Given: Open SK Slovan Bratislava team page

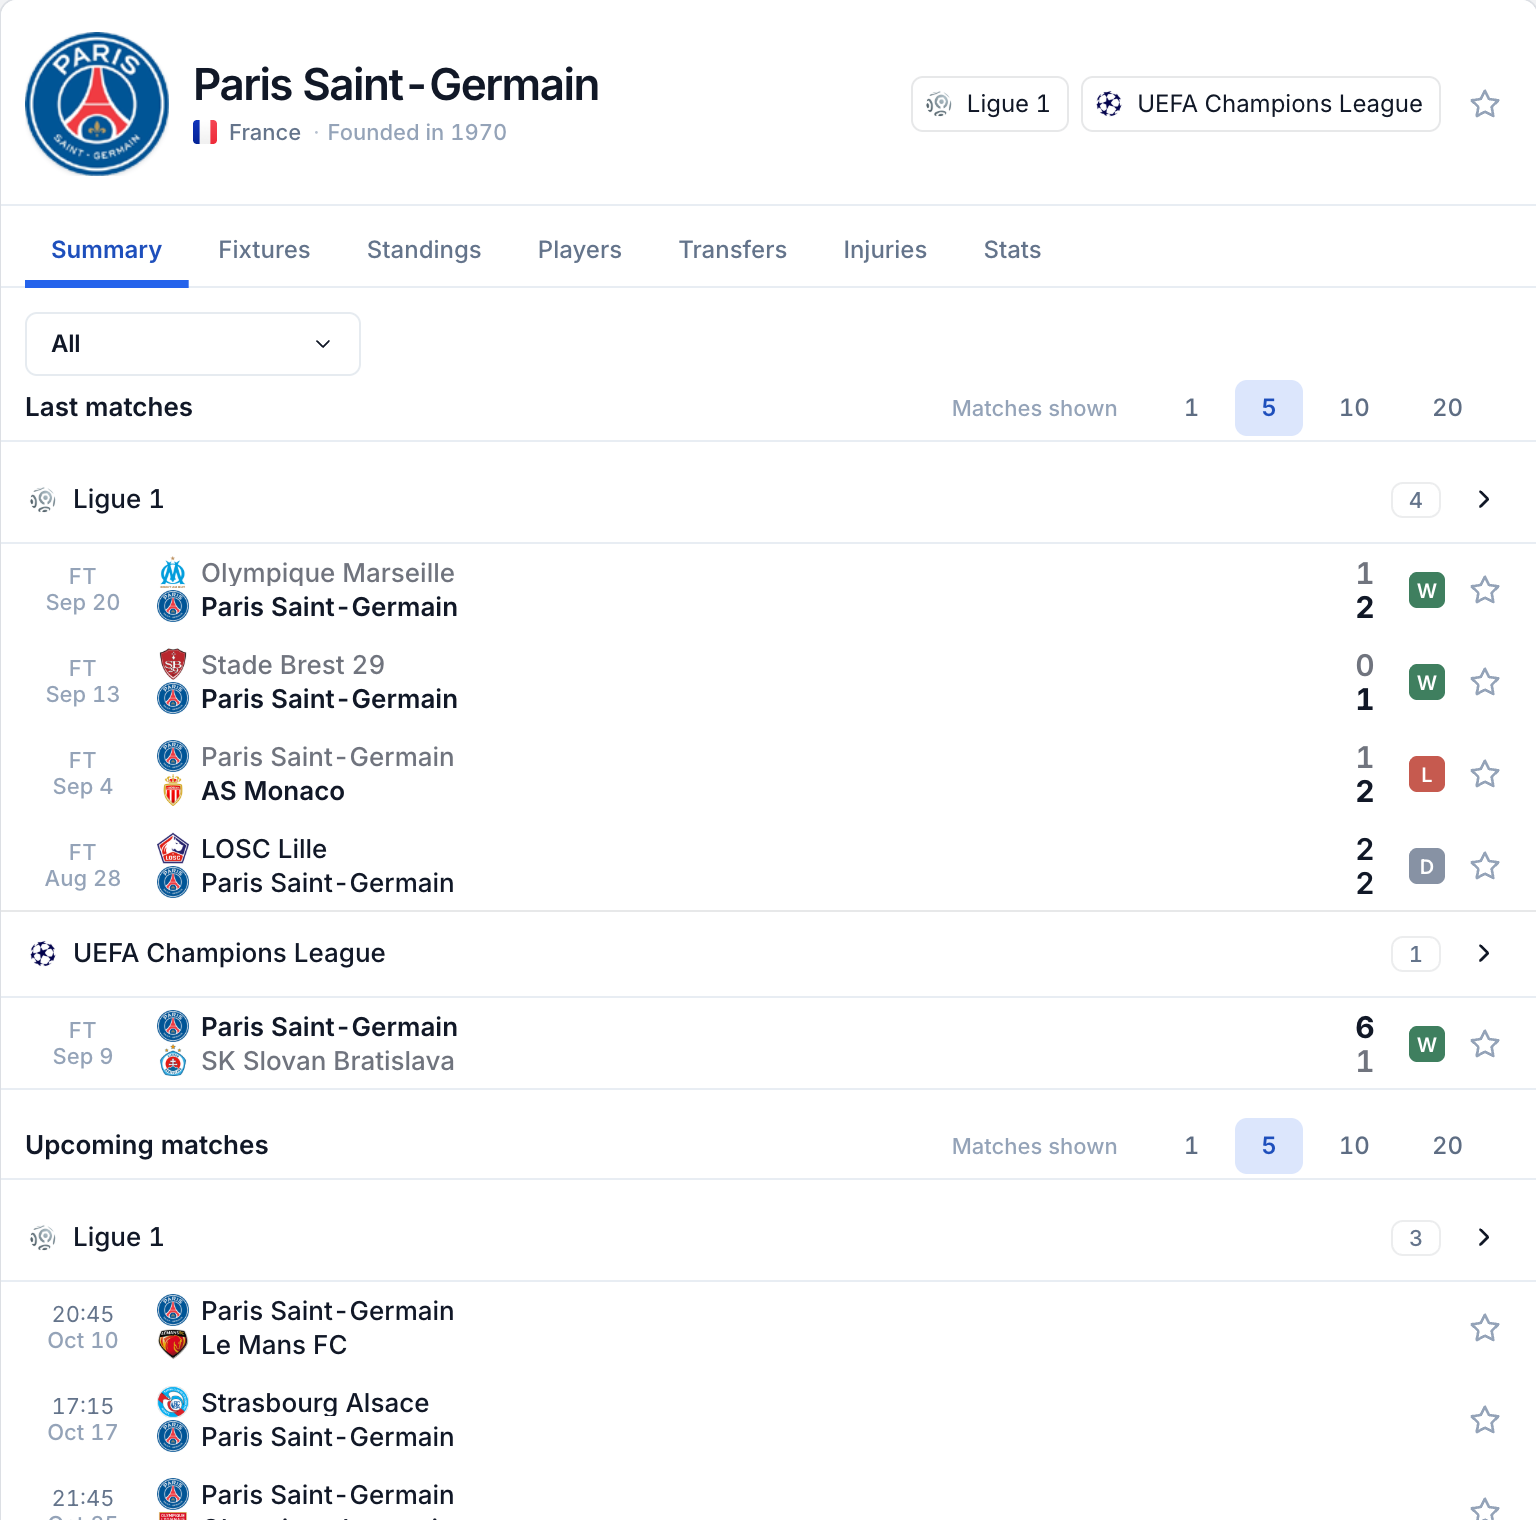Looking at the screenshot, I should (328, 1061).
